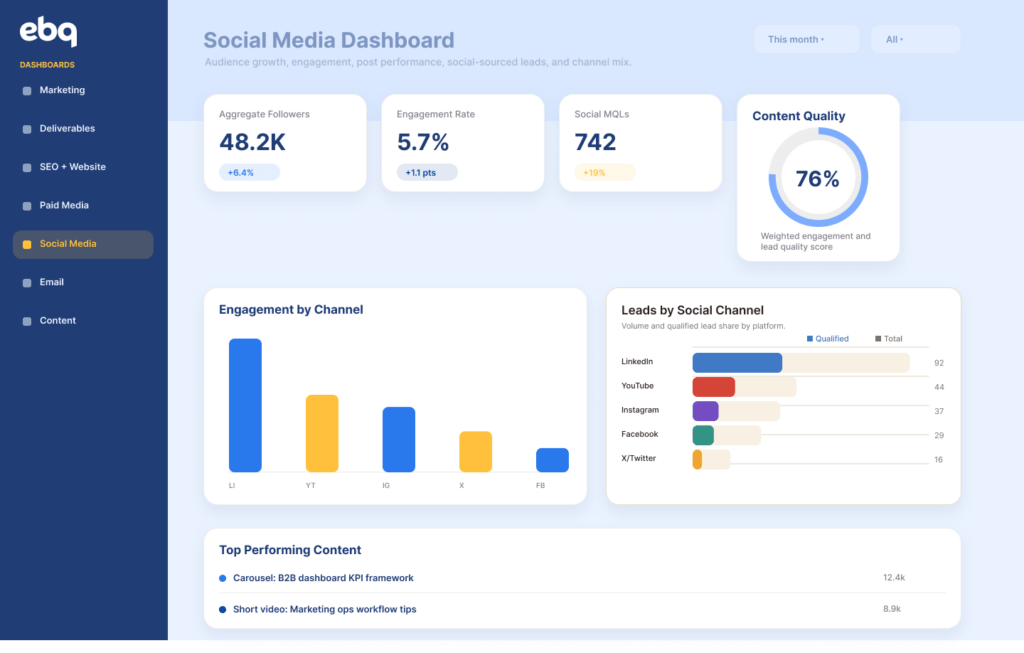Click the LinkedIn total value 92
The width and height of the screenshot is (1024, 653).
[x=939, y=363]
